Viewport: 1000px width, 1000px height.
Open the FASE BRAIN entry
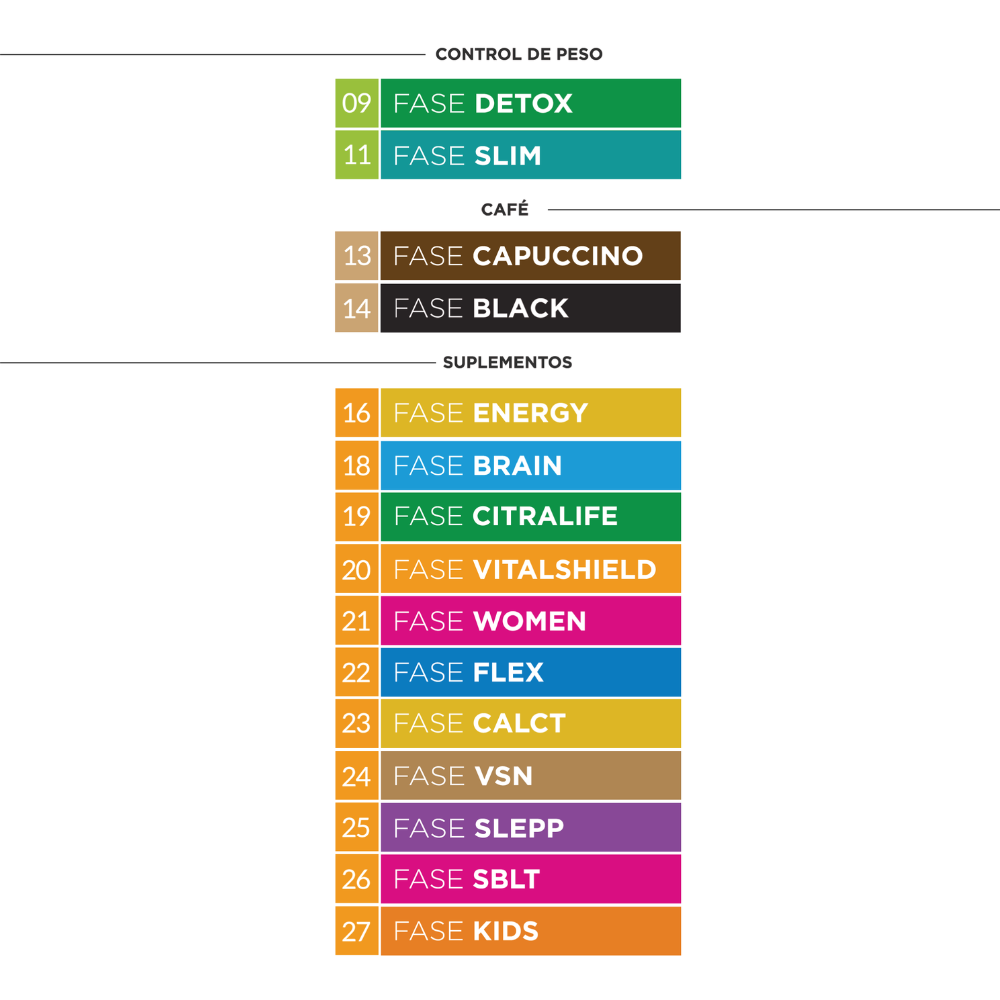coord(530,465)
